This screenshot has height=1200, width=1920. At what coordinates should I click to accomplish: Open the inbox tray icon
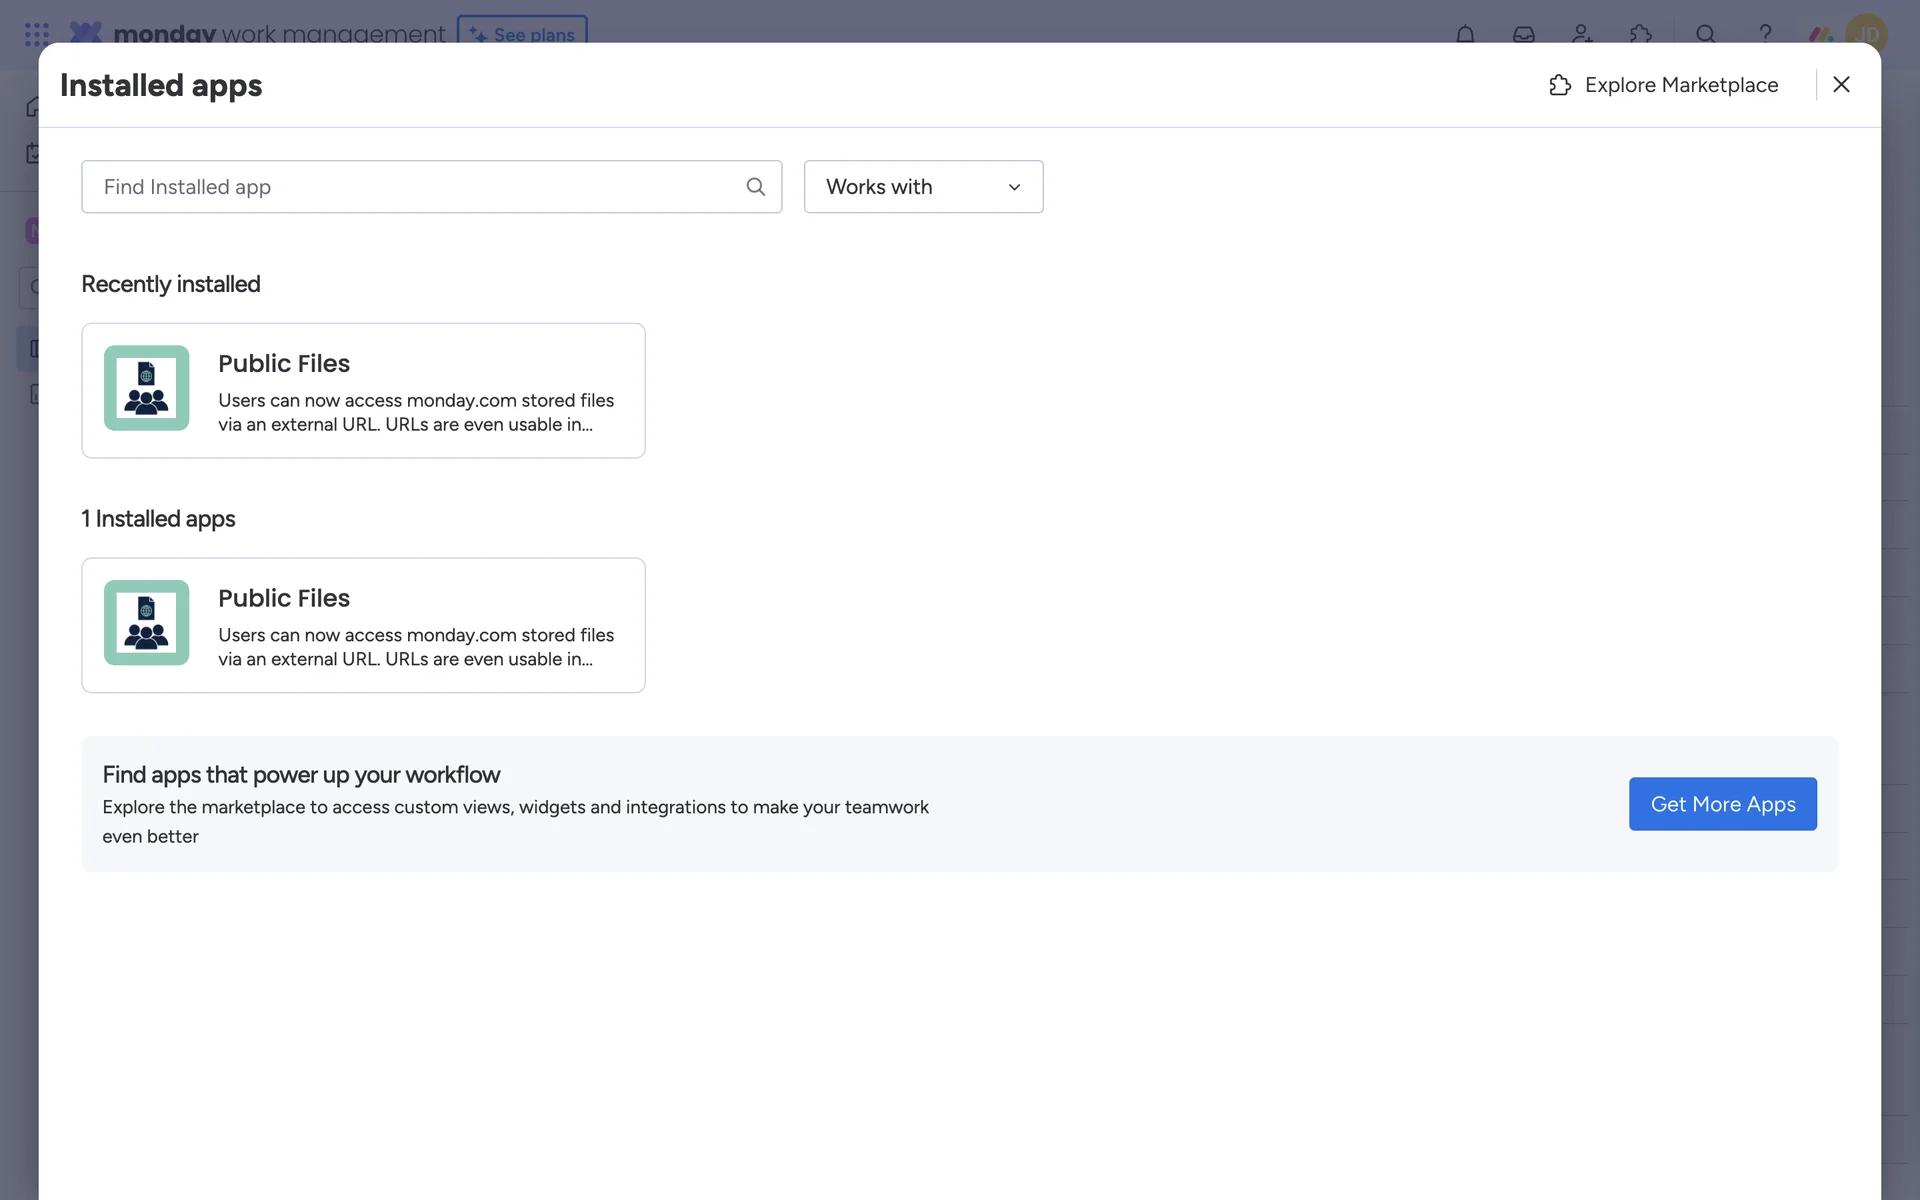(x=1523, y=34)
